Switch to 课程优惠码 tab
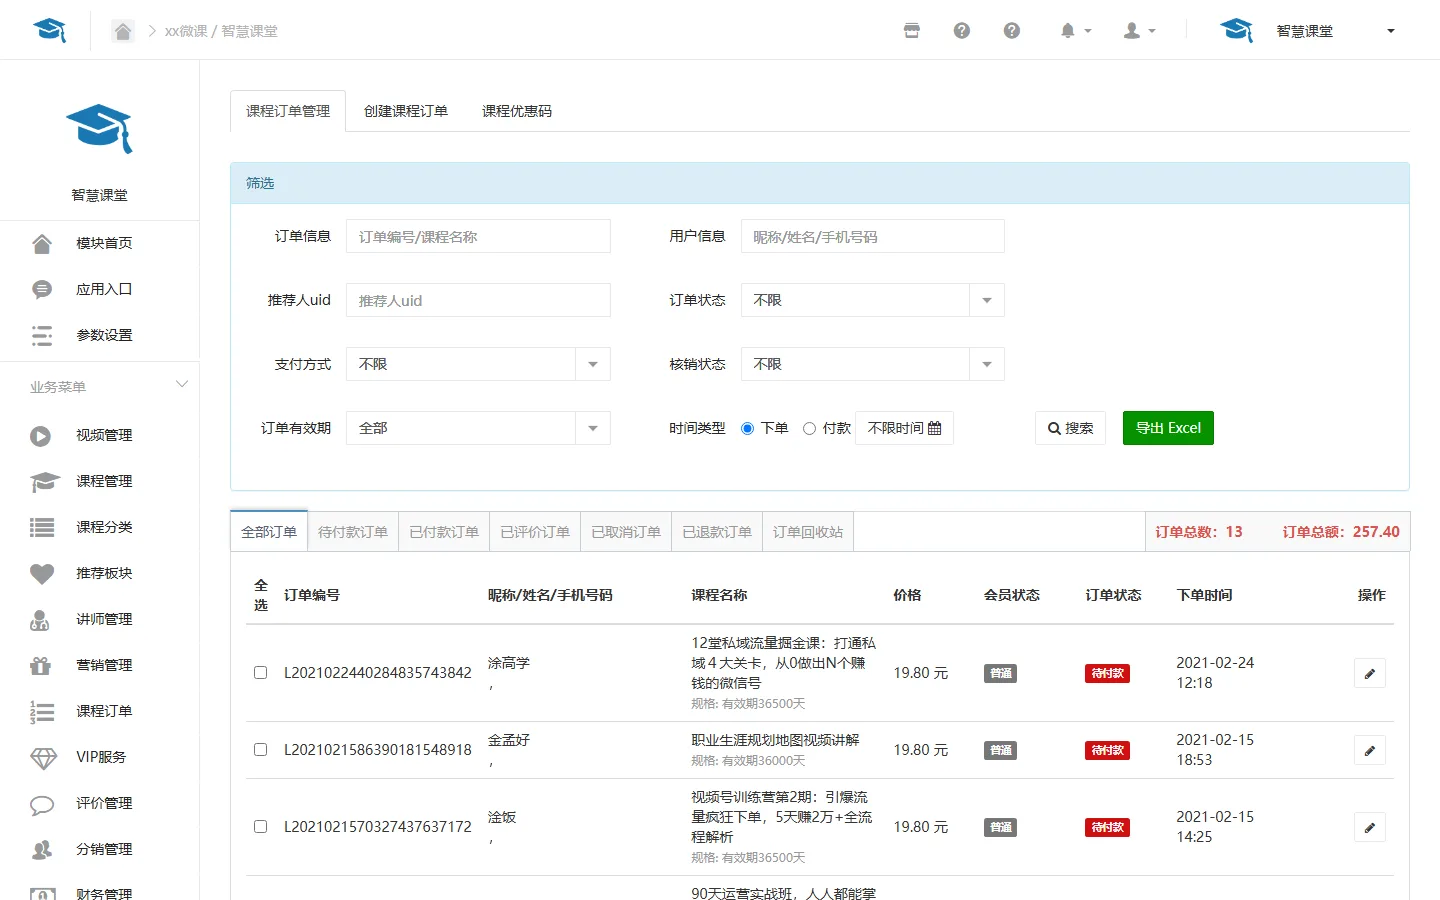 pyautogui.click(x=517, y=111)
